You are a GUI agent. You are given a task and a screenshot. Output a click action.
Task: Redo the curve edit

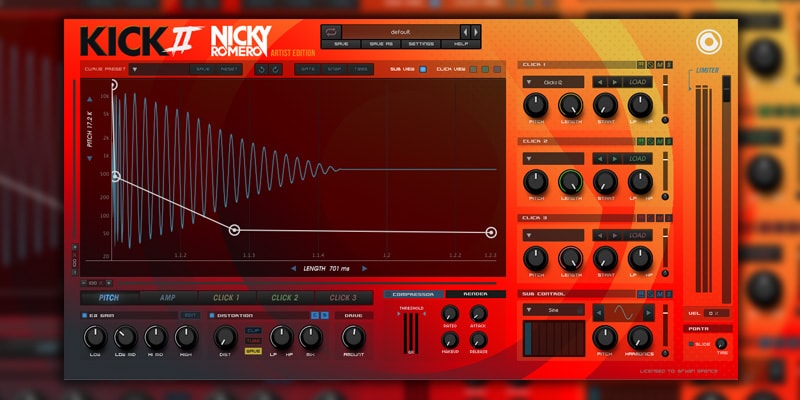pos(276,69)
